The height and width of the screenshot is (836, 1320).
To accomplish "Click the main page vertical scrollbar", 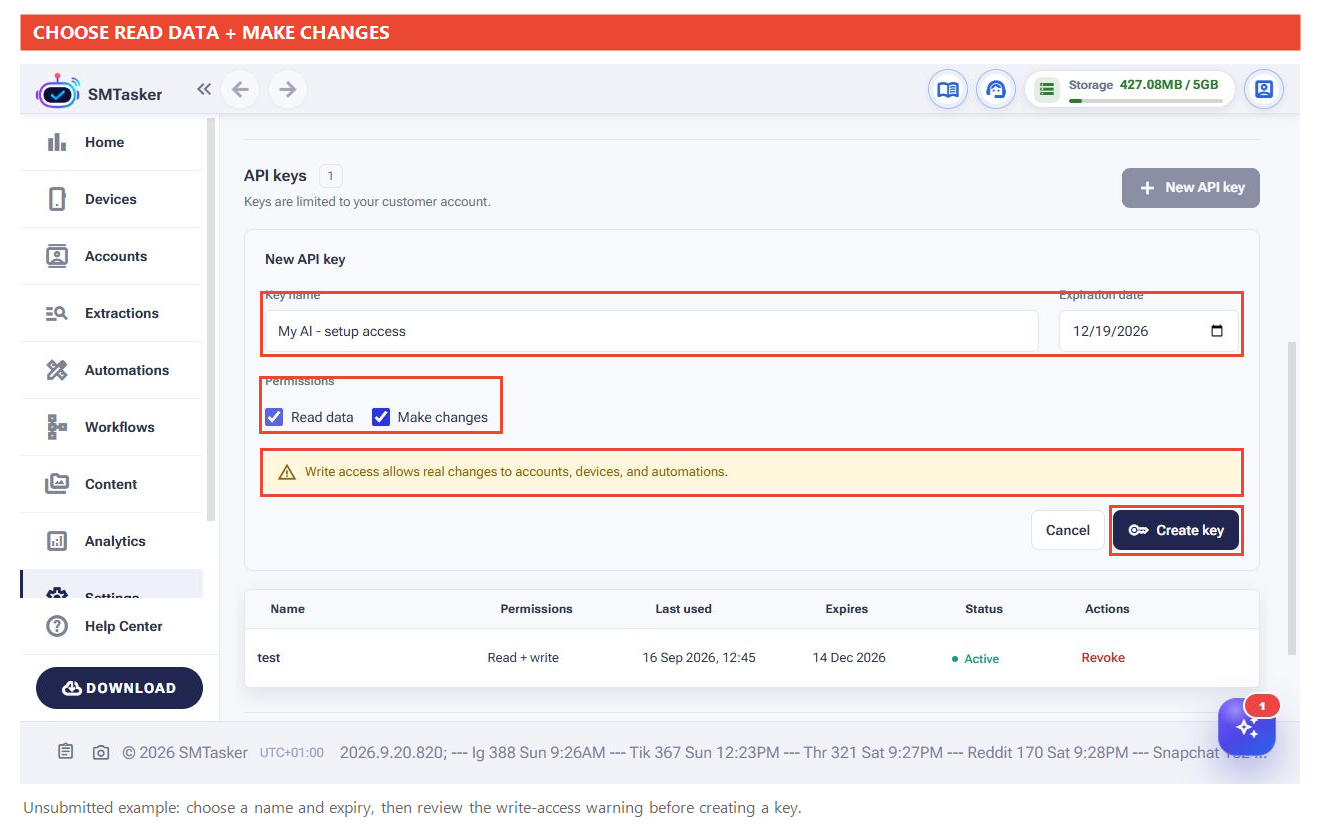I will point(1291,498).
